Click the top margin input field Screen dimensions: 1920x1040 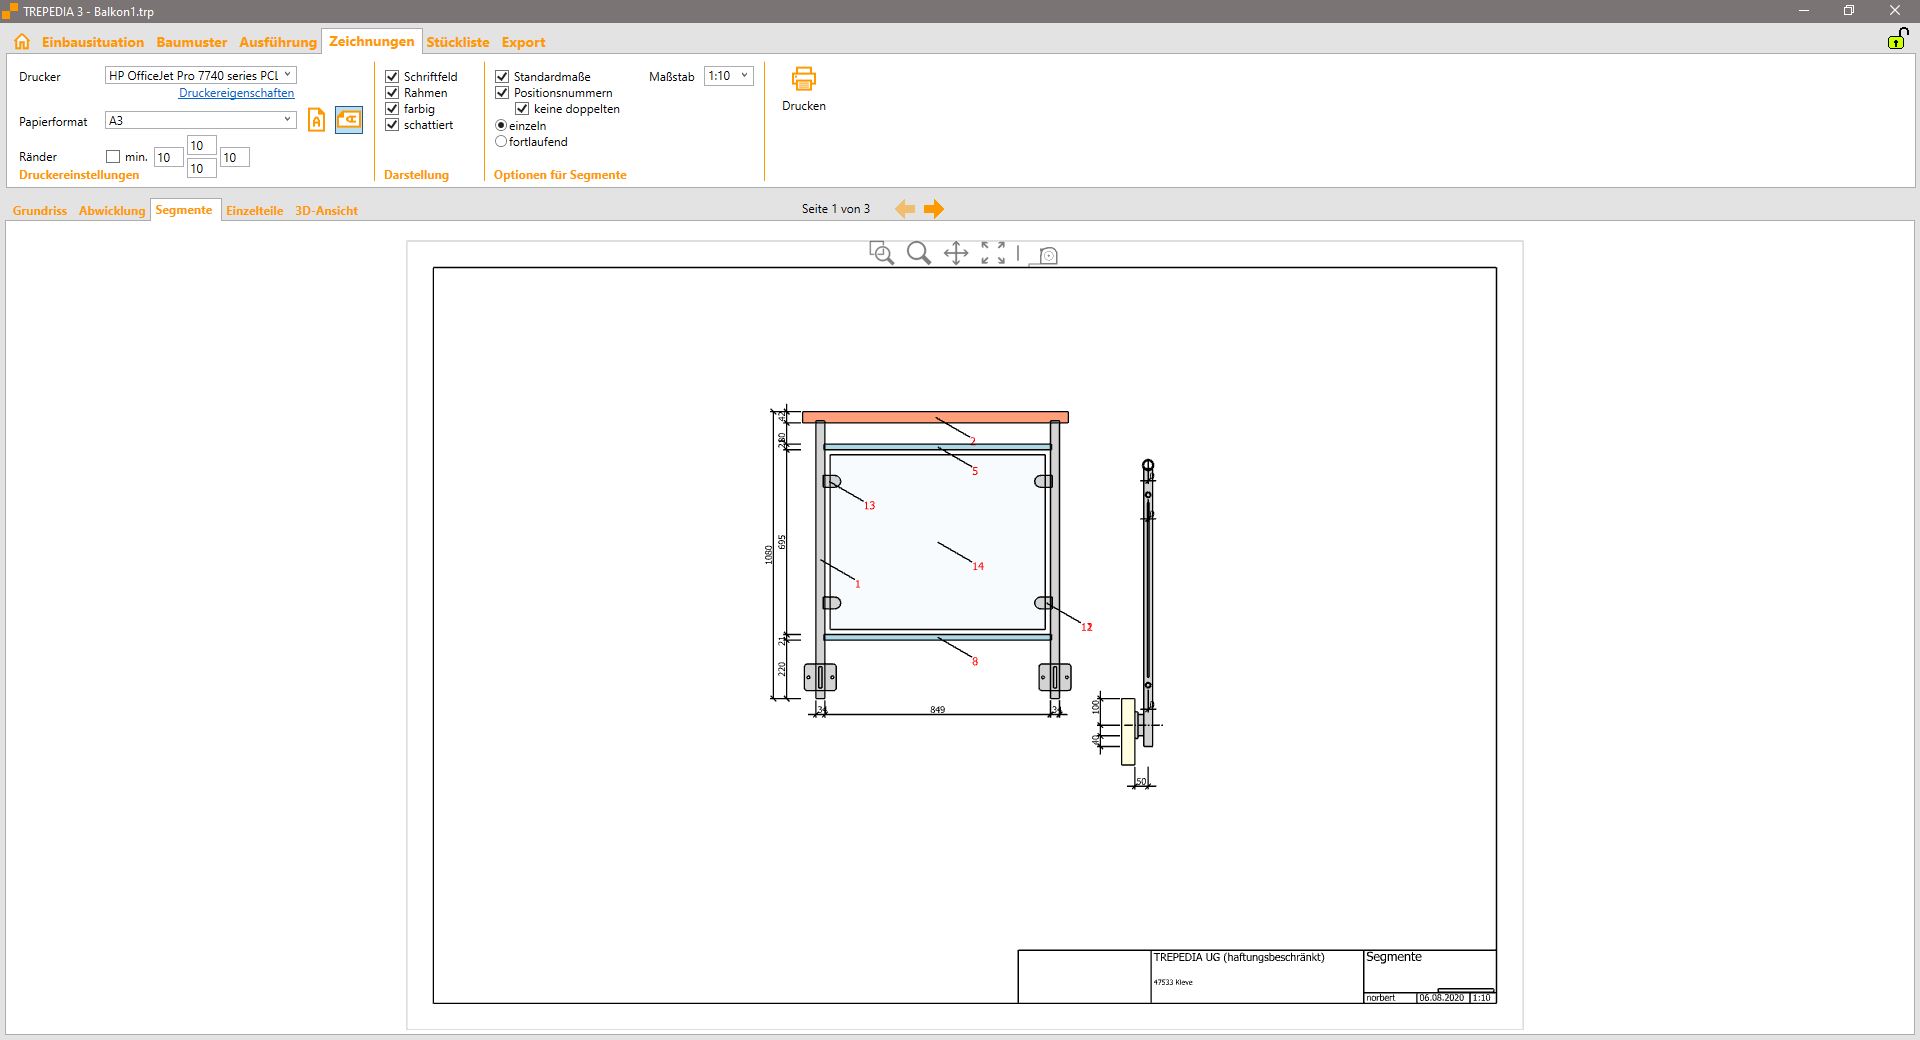201,146
